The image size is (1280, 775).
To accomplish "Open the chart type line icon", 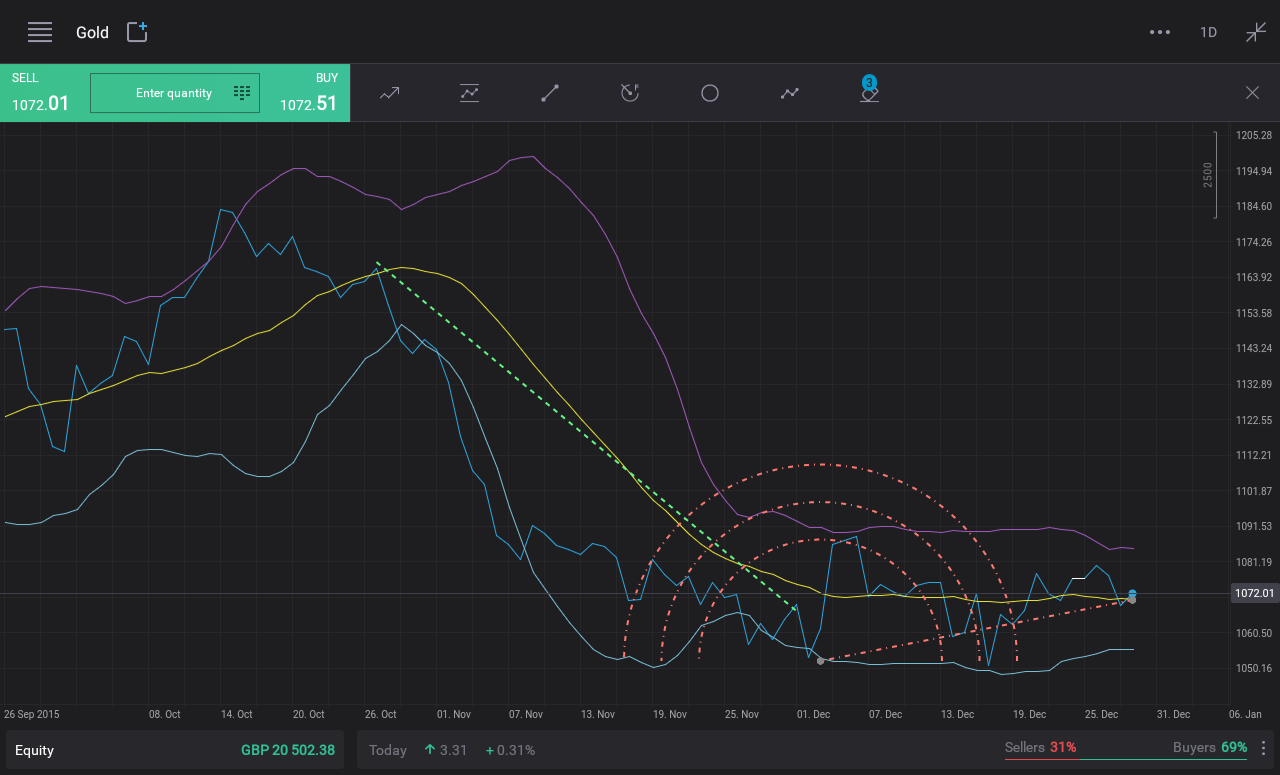I will coord(389,93).
